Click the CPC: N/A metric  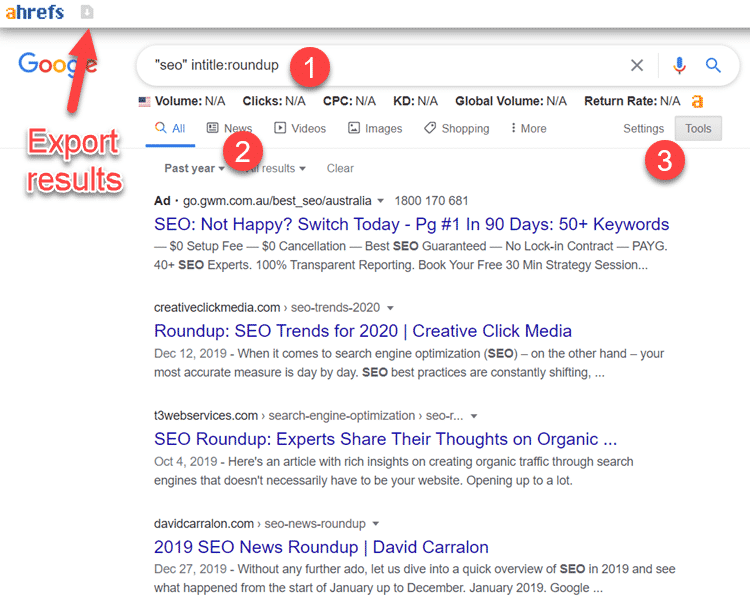pyautogui.click(x=349, y=101)
